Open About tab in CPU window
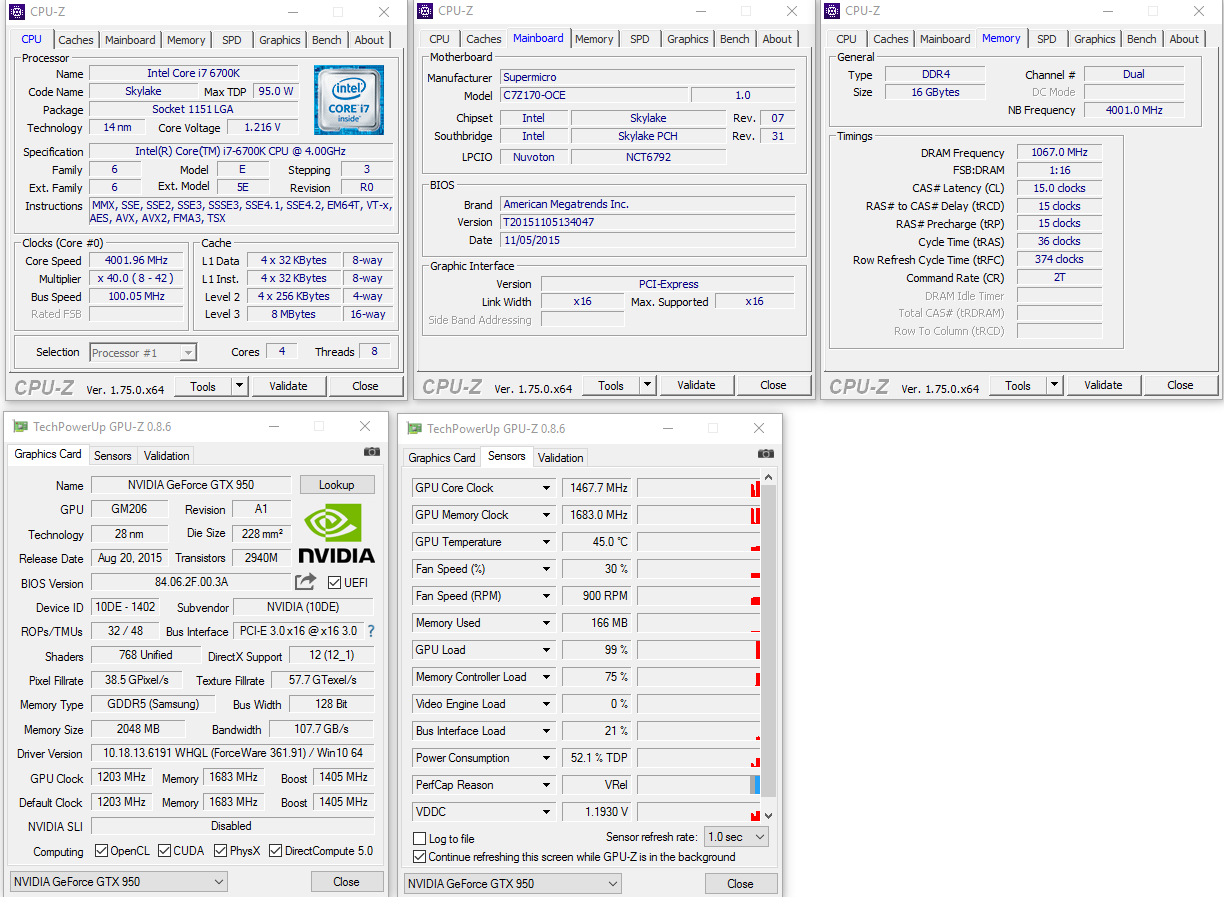This screenshot has height=897, width=1224. click(369, 40)
